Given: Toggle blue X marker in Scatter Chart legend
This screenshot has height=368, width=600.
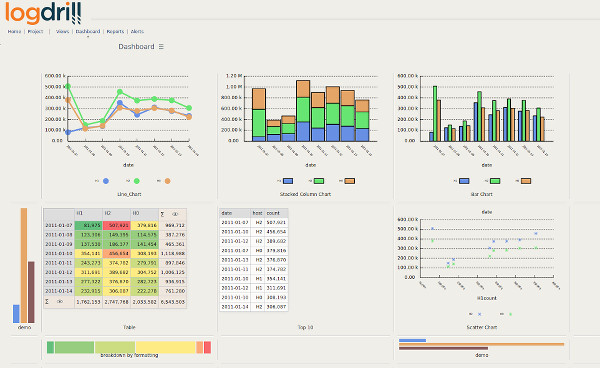Looking at the screenshot, I should [479, 314].
